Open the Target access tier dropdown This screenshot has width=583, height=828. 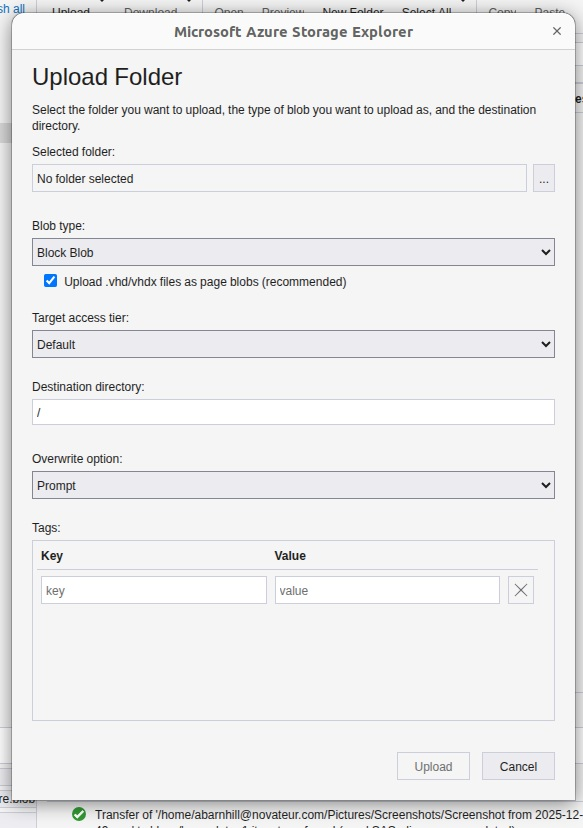coord(293,344)
